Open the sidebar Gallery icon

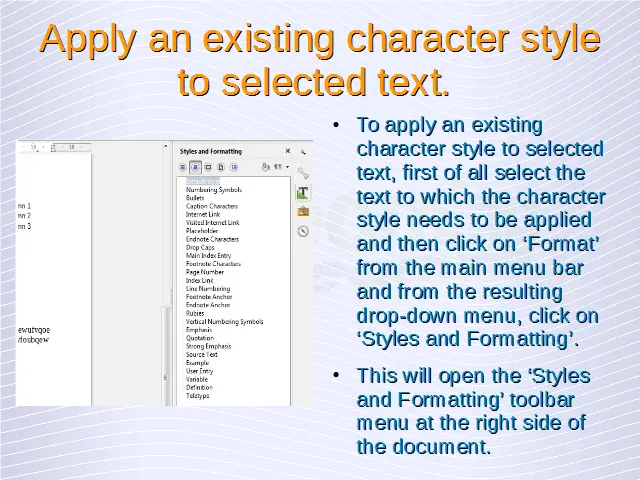coord(302,212)
